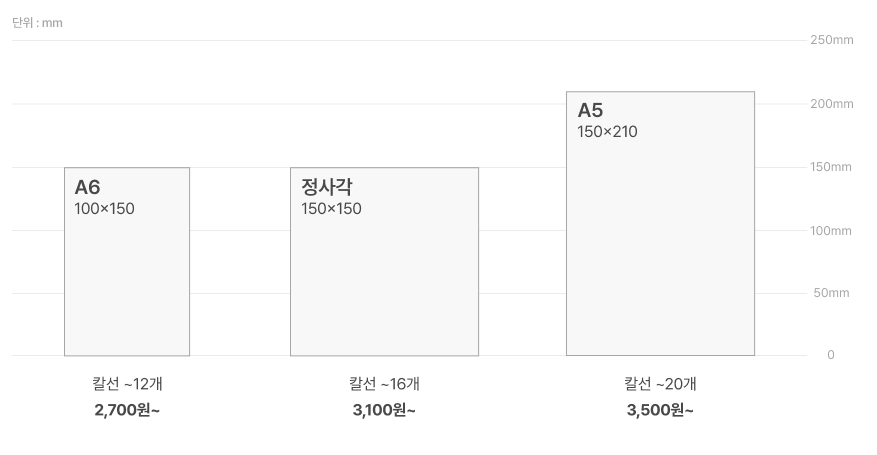
Task: Select the A5 150×210 size box
Action: 661,224
